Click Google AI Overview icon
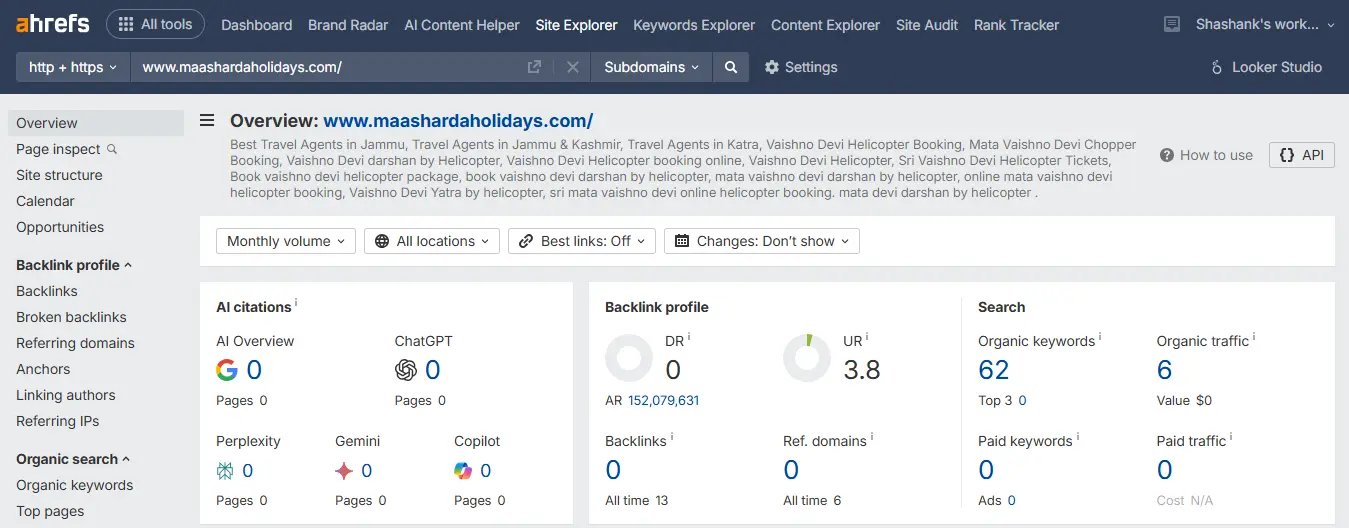Image resolution: width=1349 pixels, height=528 pixels. coord(227,370)
